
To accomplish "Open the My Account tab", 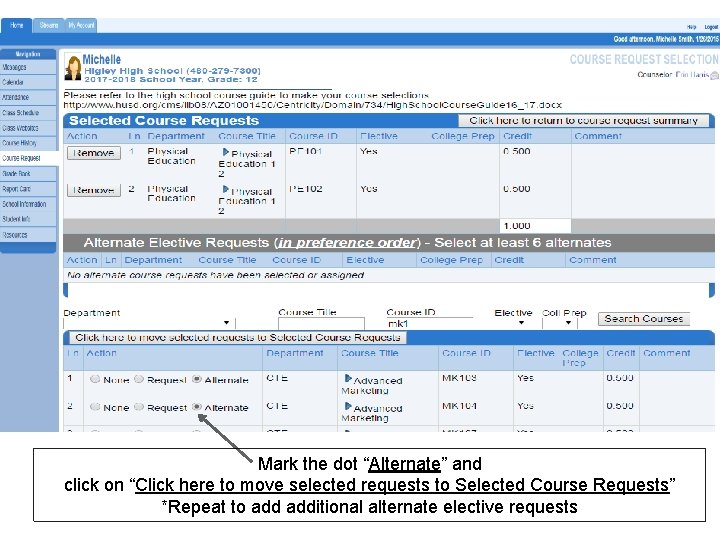I will [81, 25].
